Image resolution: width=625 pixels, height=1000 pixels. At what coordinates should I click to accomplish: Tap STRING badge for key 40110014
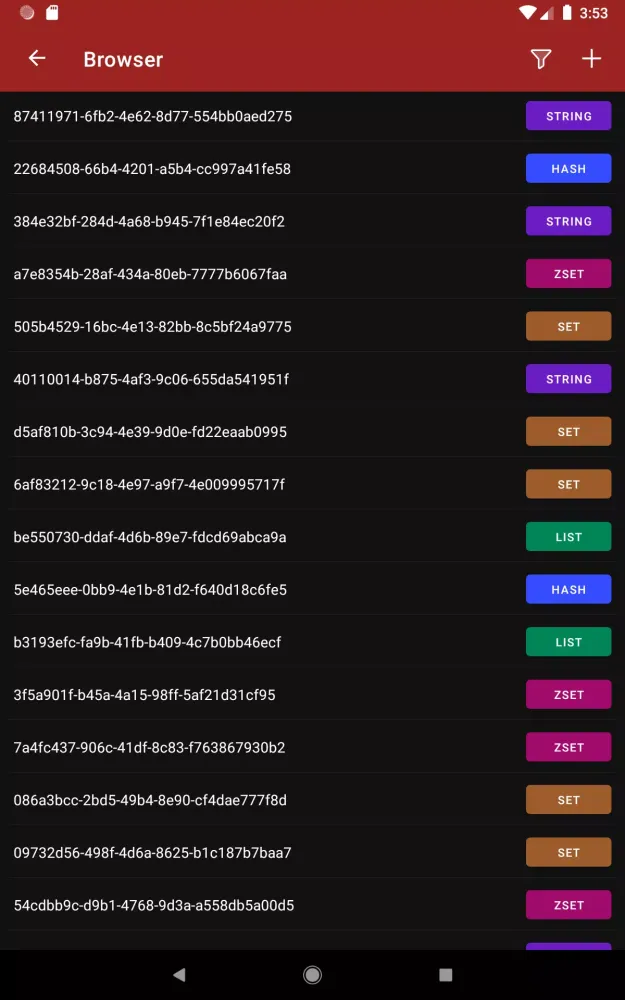pos(568,379)
